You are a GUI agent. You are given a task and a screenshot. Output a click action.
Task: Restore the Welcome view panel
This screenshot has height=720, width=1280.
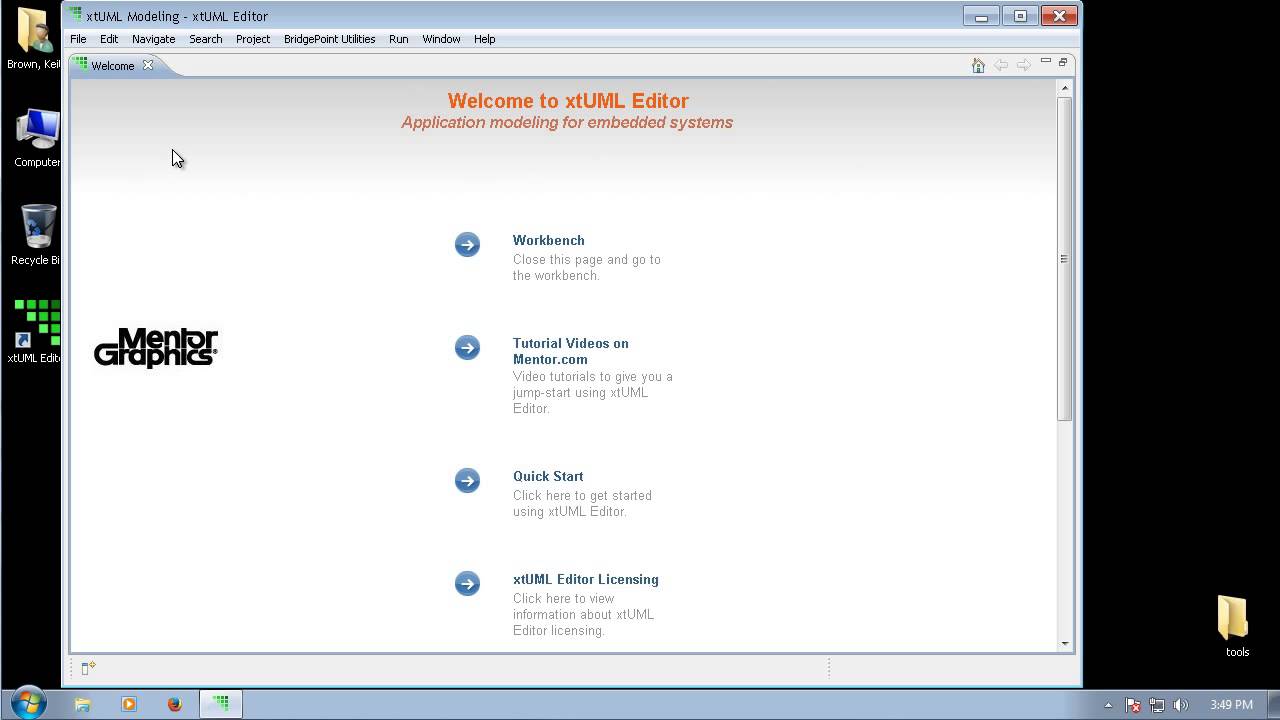pyautogui.click(x=1063, y=62)
